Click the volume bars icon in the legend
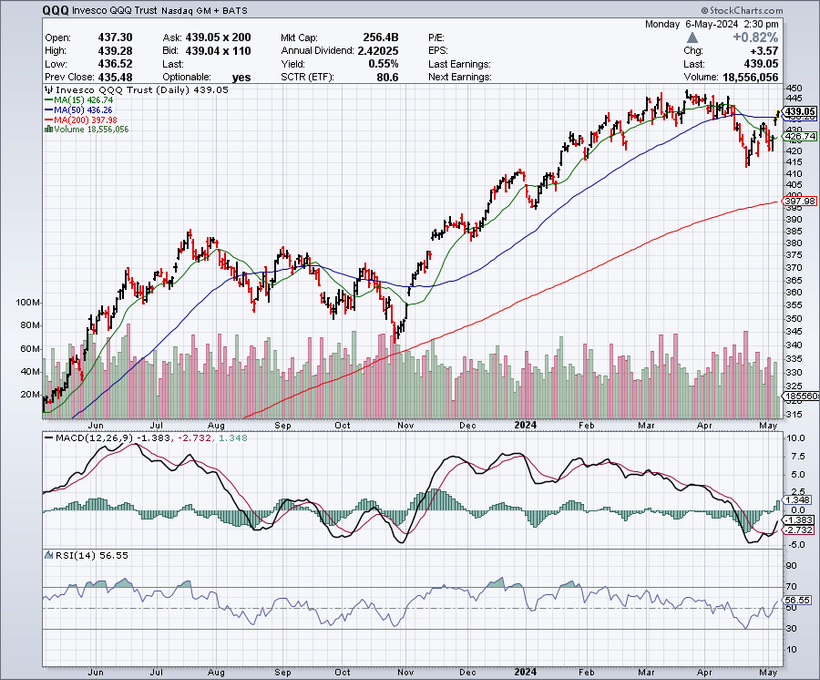820x680 pixels. pos(49,129)
